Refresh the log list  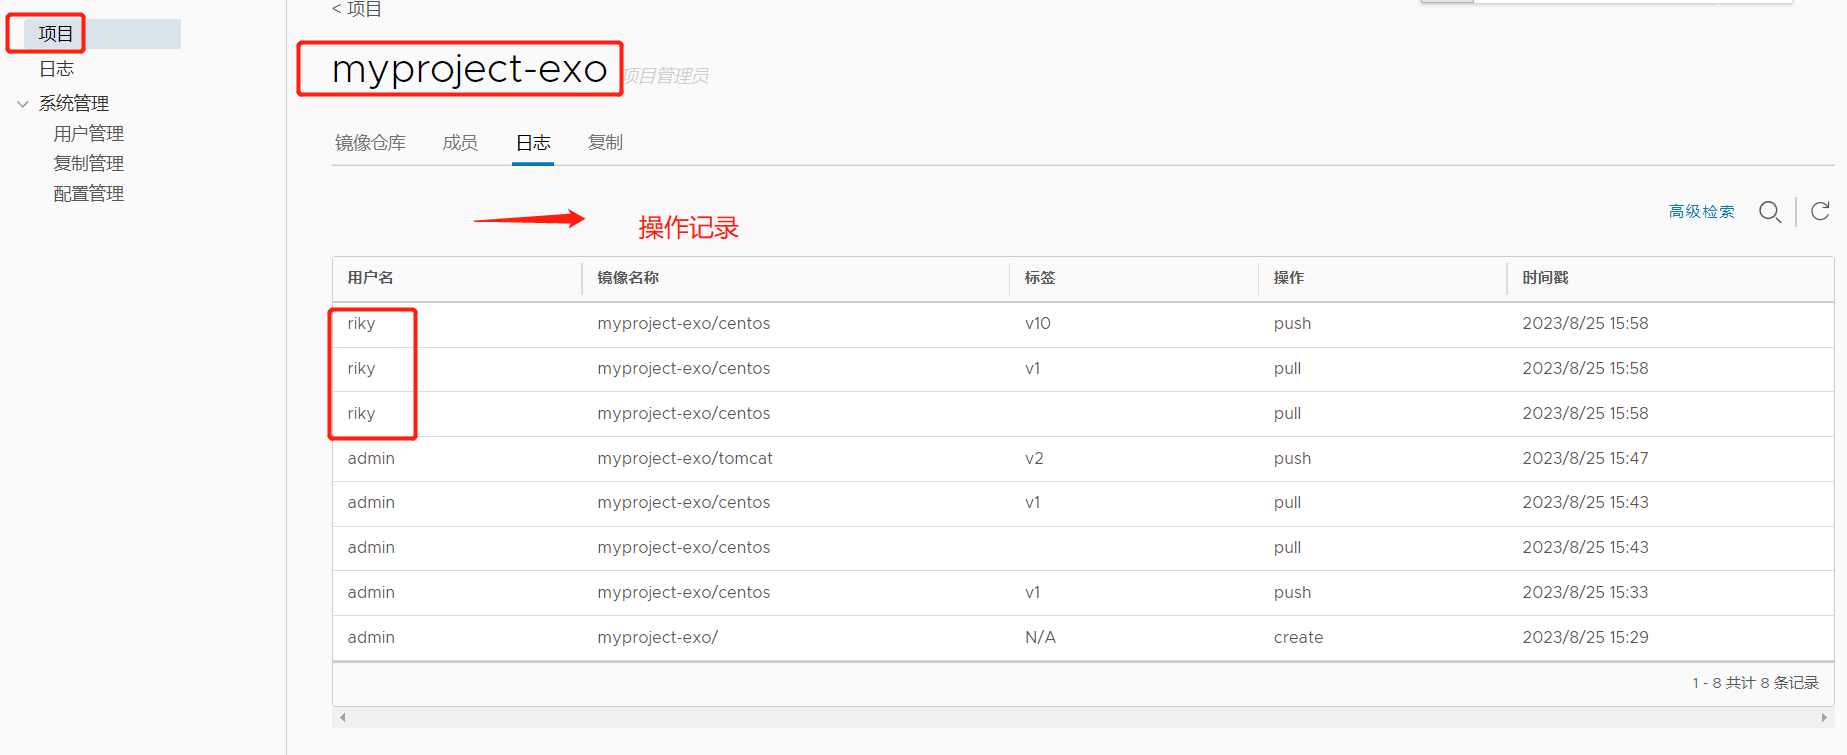click(1820, 211)
